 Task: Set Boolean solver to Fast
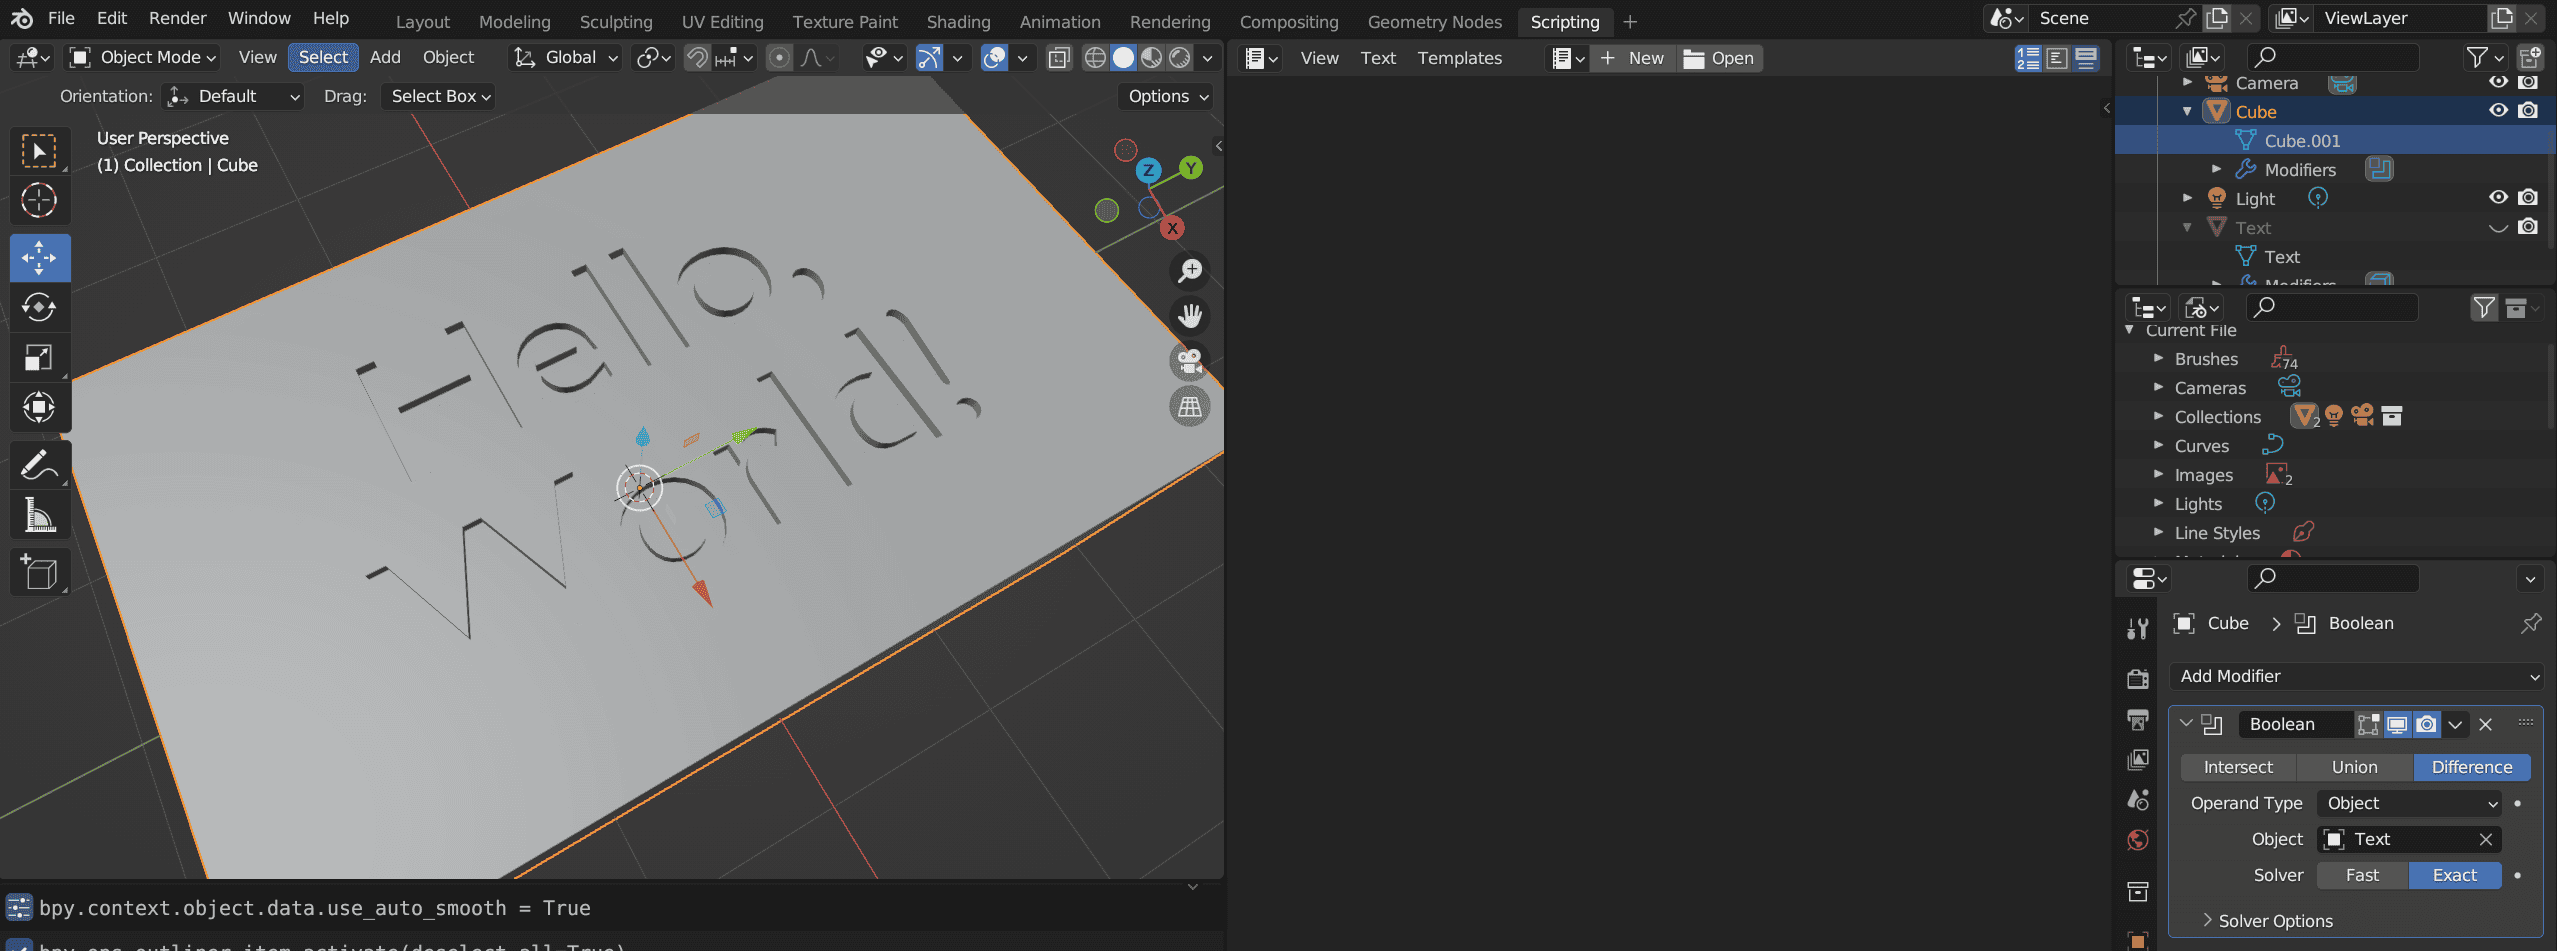(2362, 875)
